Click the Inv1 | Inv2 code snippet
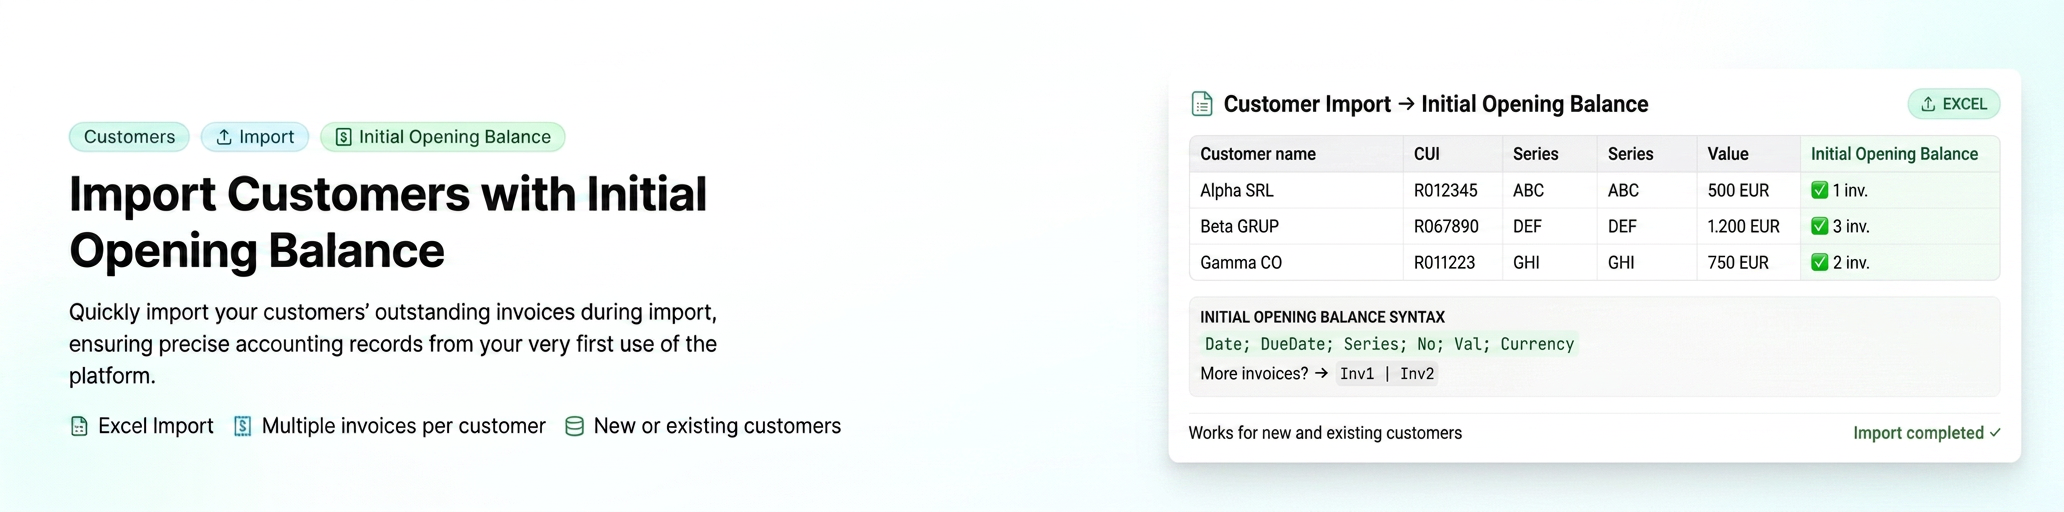Screen dimensions: 2064x512 coord(1386,374)
